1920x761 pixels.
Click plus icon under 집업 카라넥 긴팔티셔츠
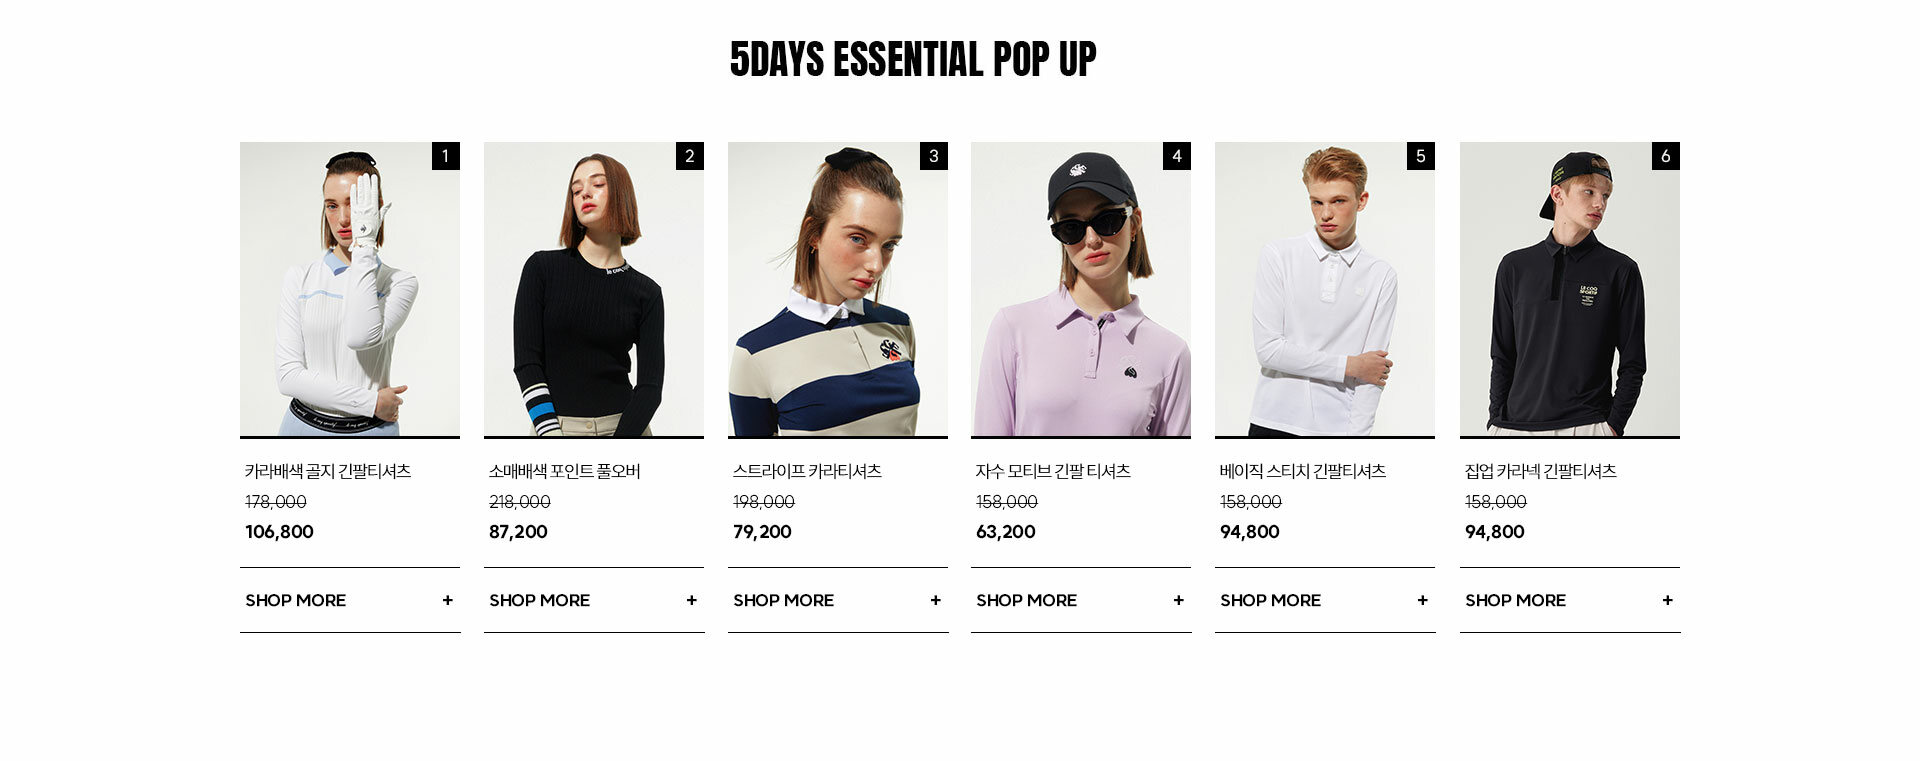[x=1667, y=600]
